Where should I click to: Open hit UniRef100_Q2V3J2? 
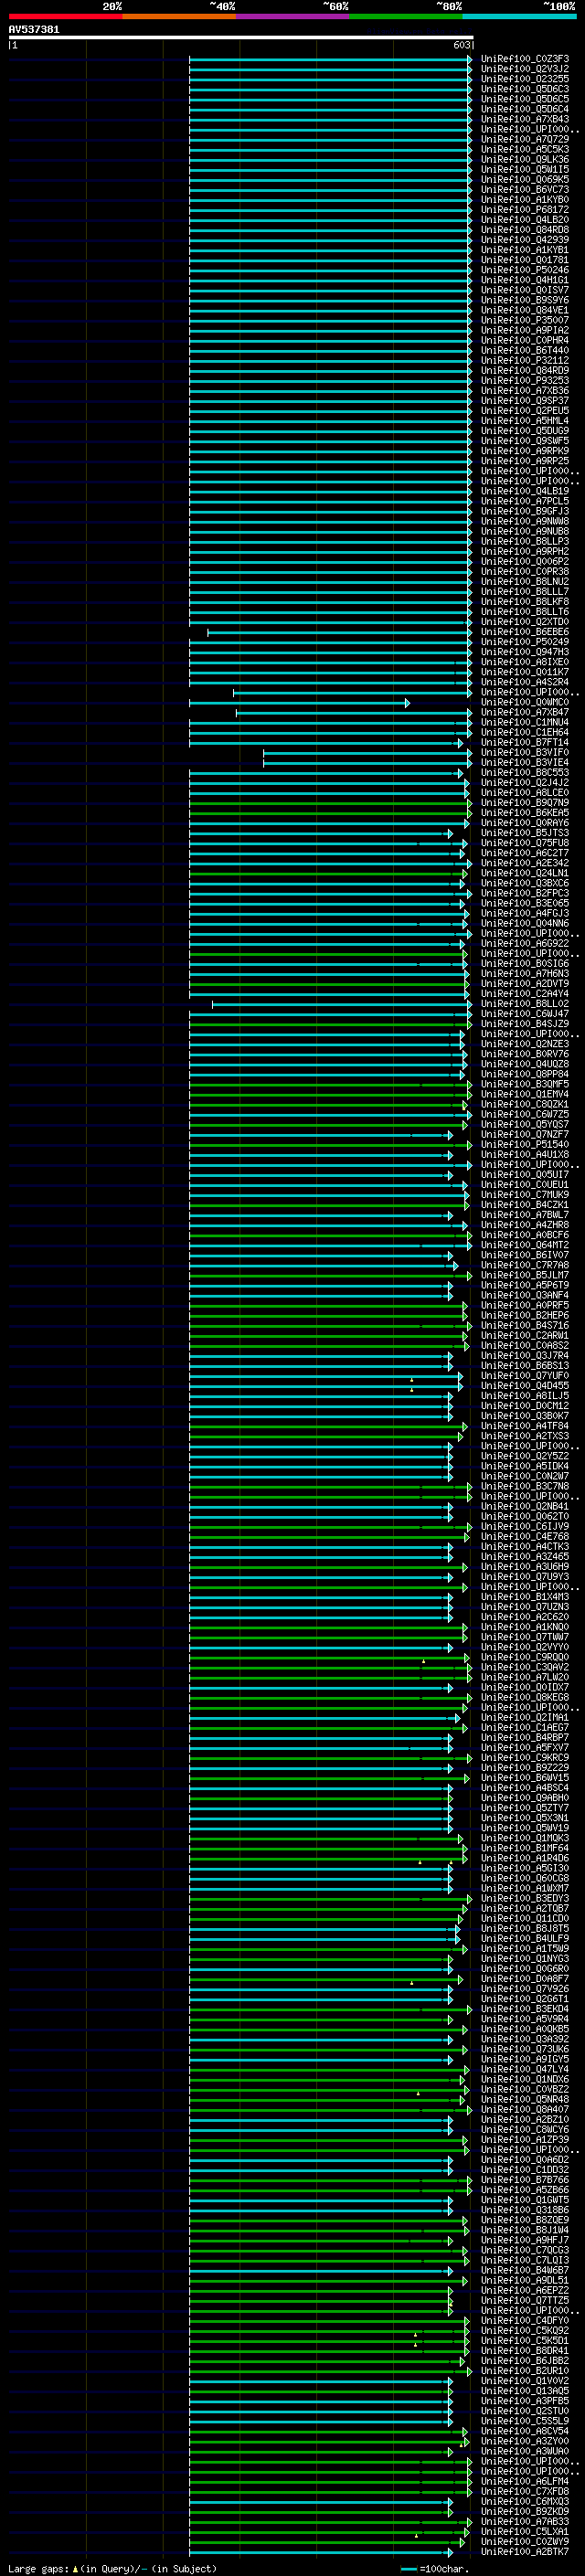[x=525, y=69]
